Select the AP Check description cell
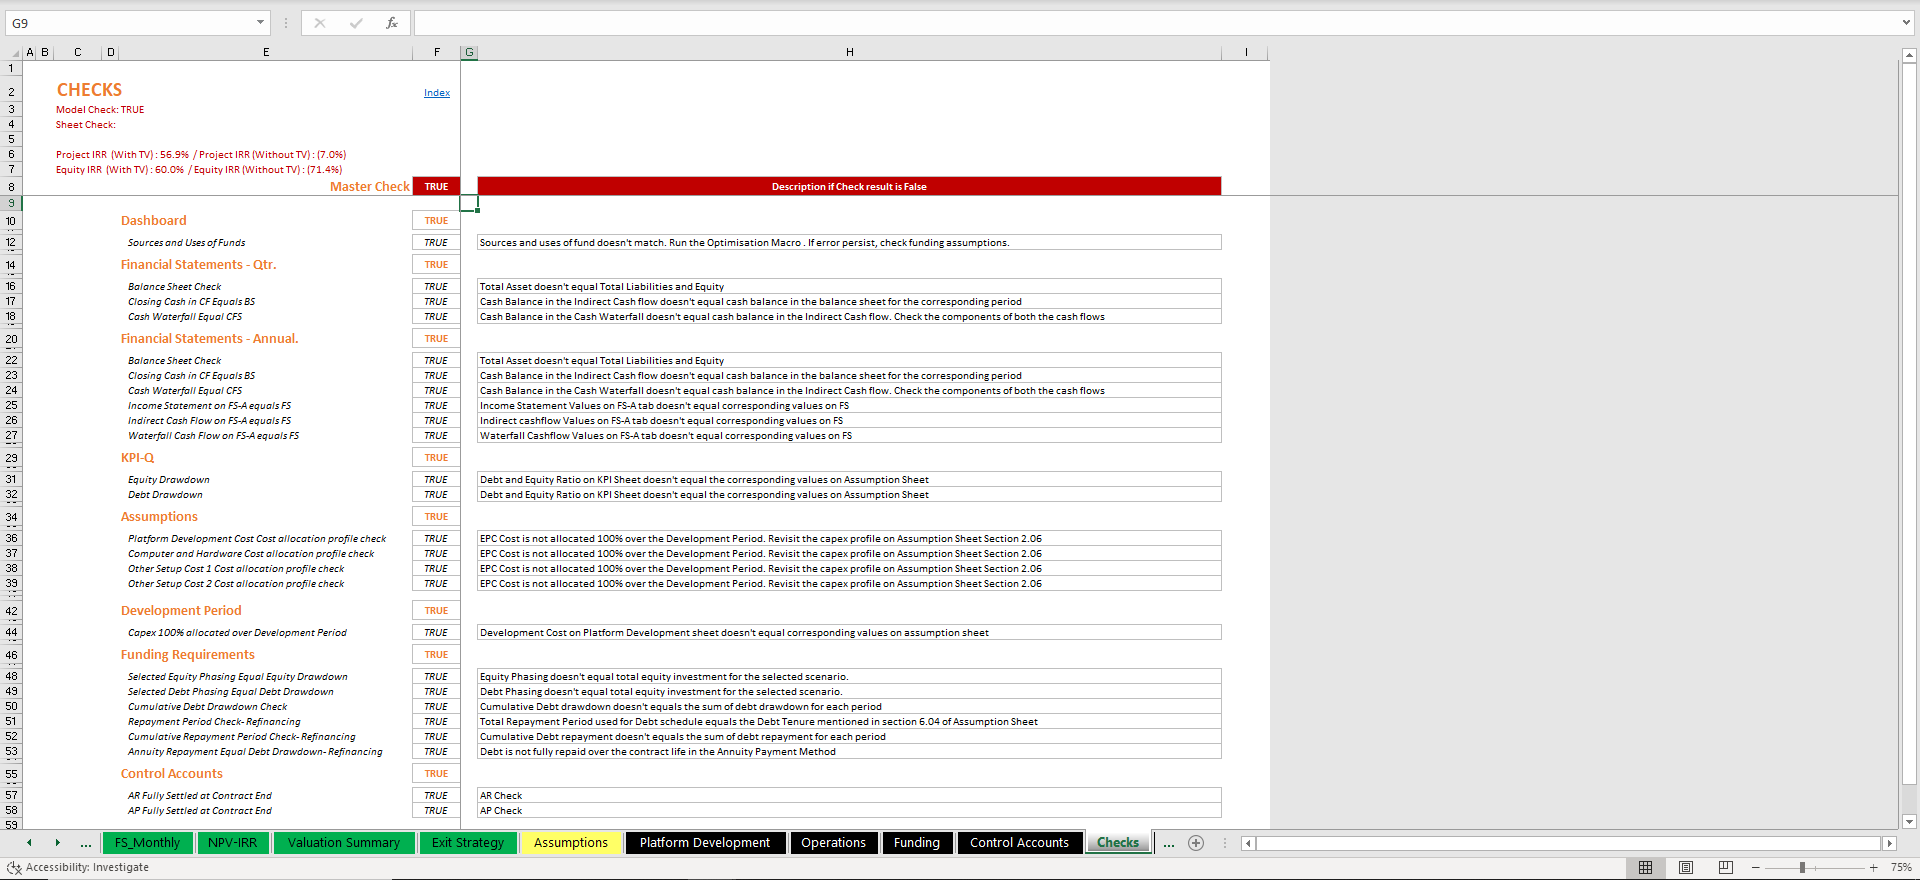 [x=849, y=811]
